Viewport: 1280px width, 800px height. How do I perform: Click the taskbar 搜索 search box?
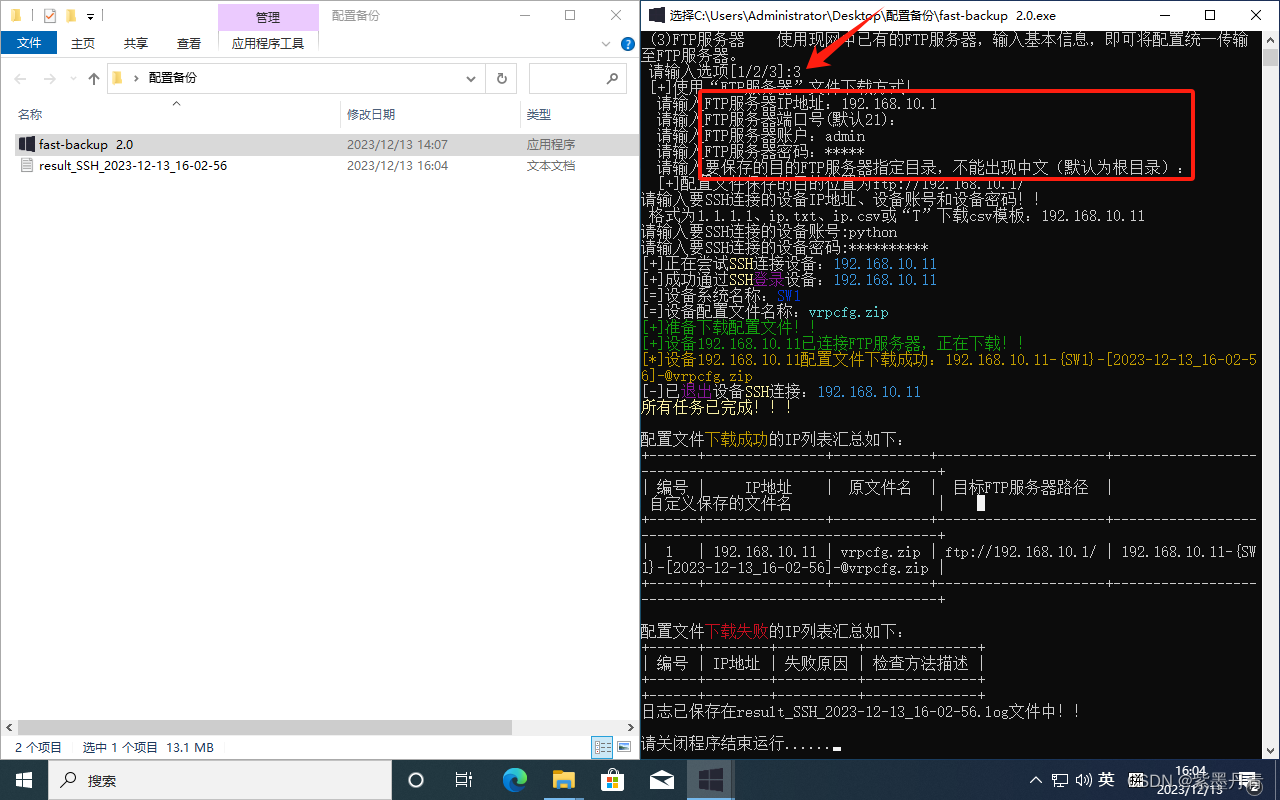coord(220,780)
